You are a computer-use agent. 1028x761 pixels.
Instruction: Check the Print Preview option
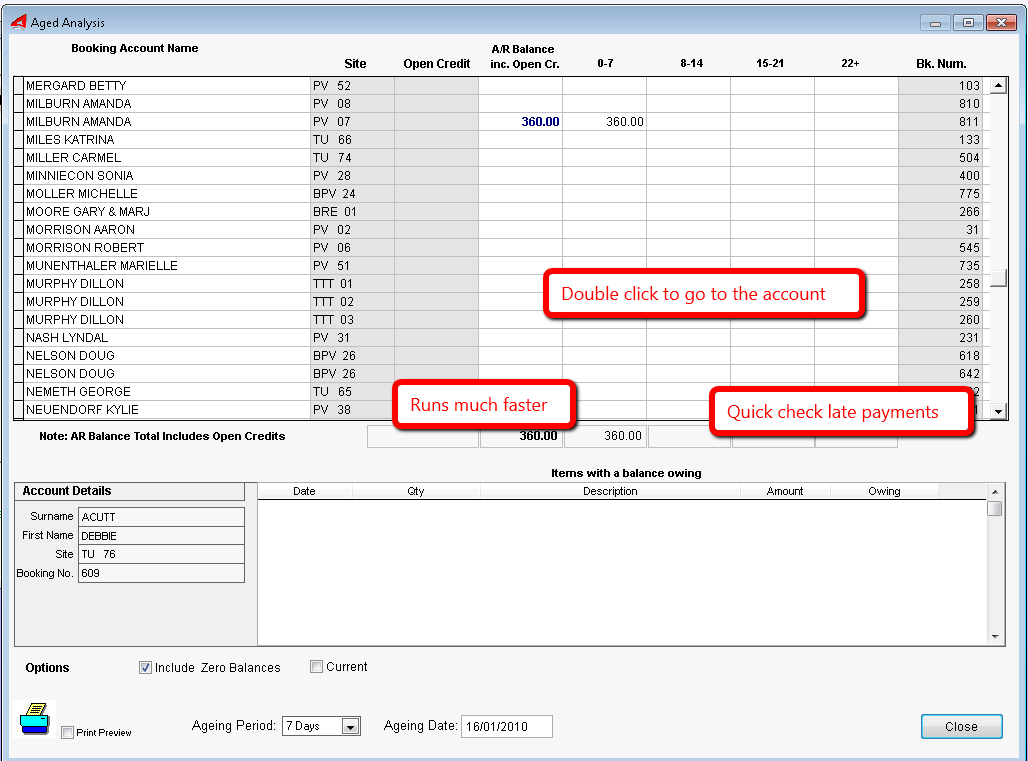coord(68,733)
